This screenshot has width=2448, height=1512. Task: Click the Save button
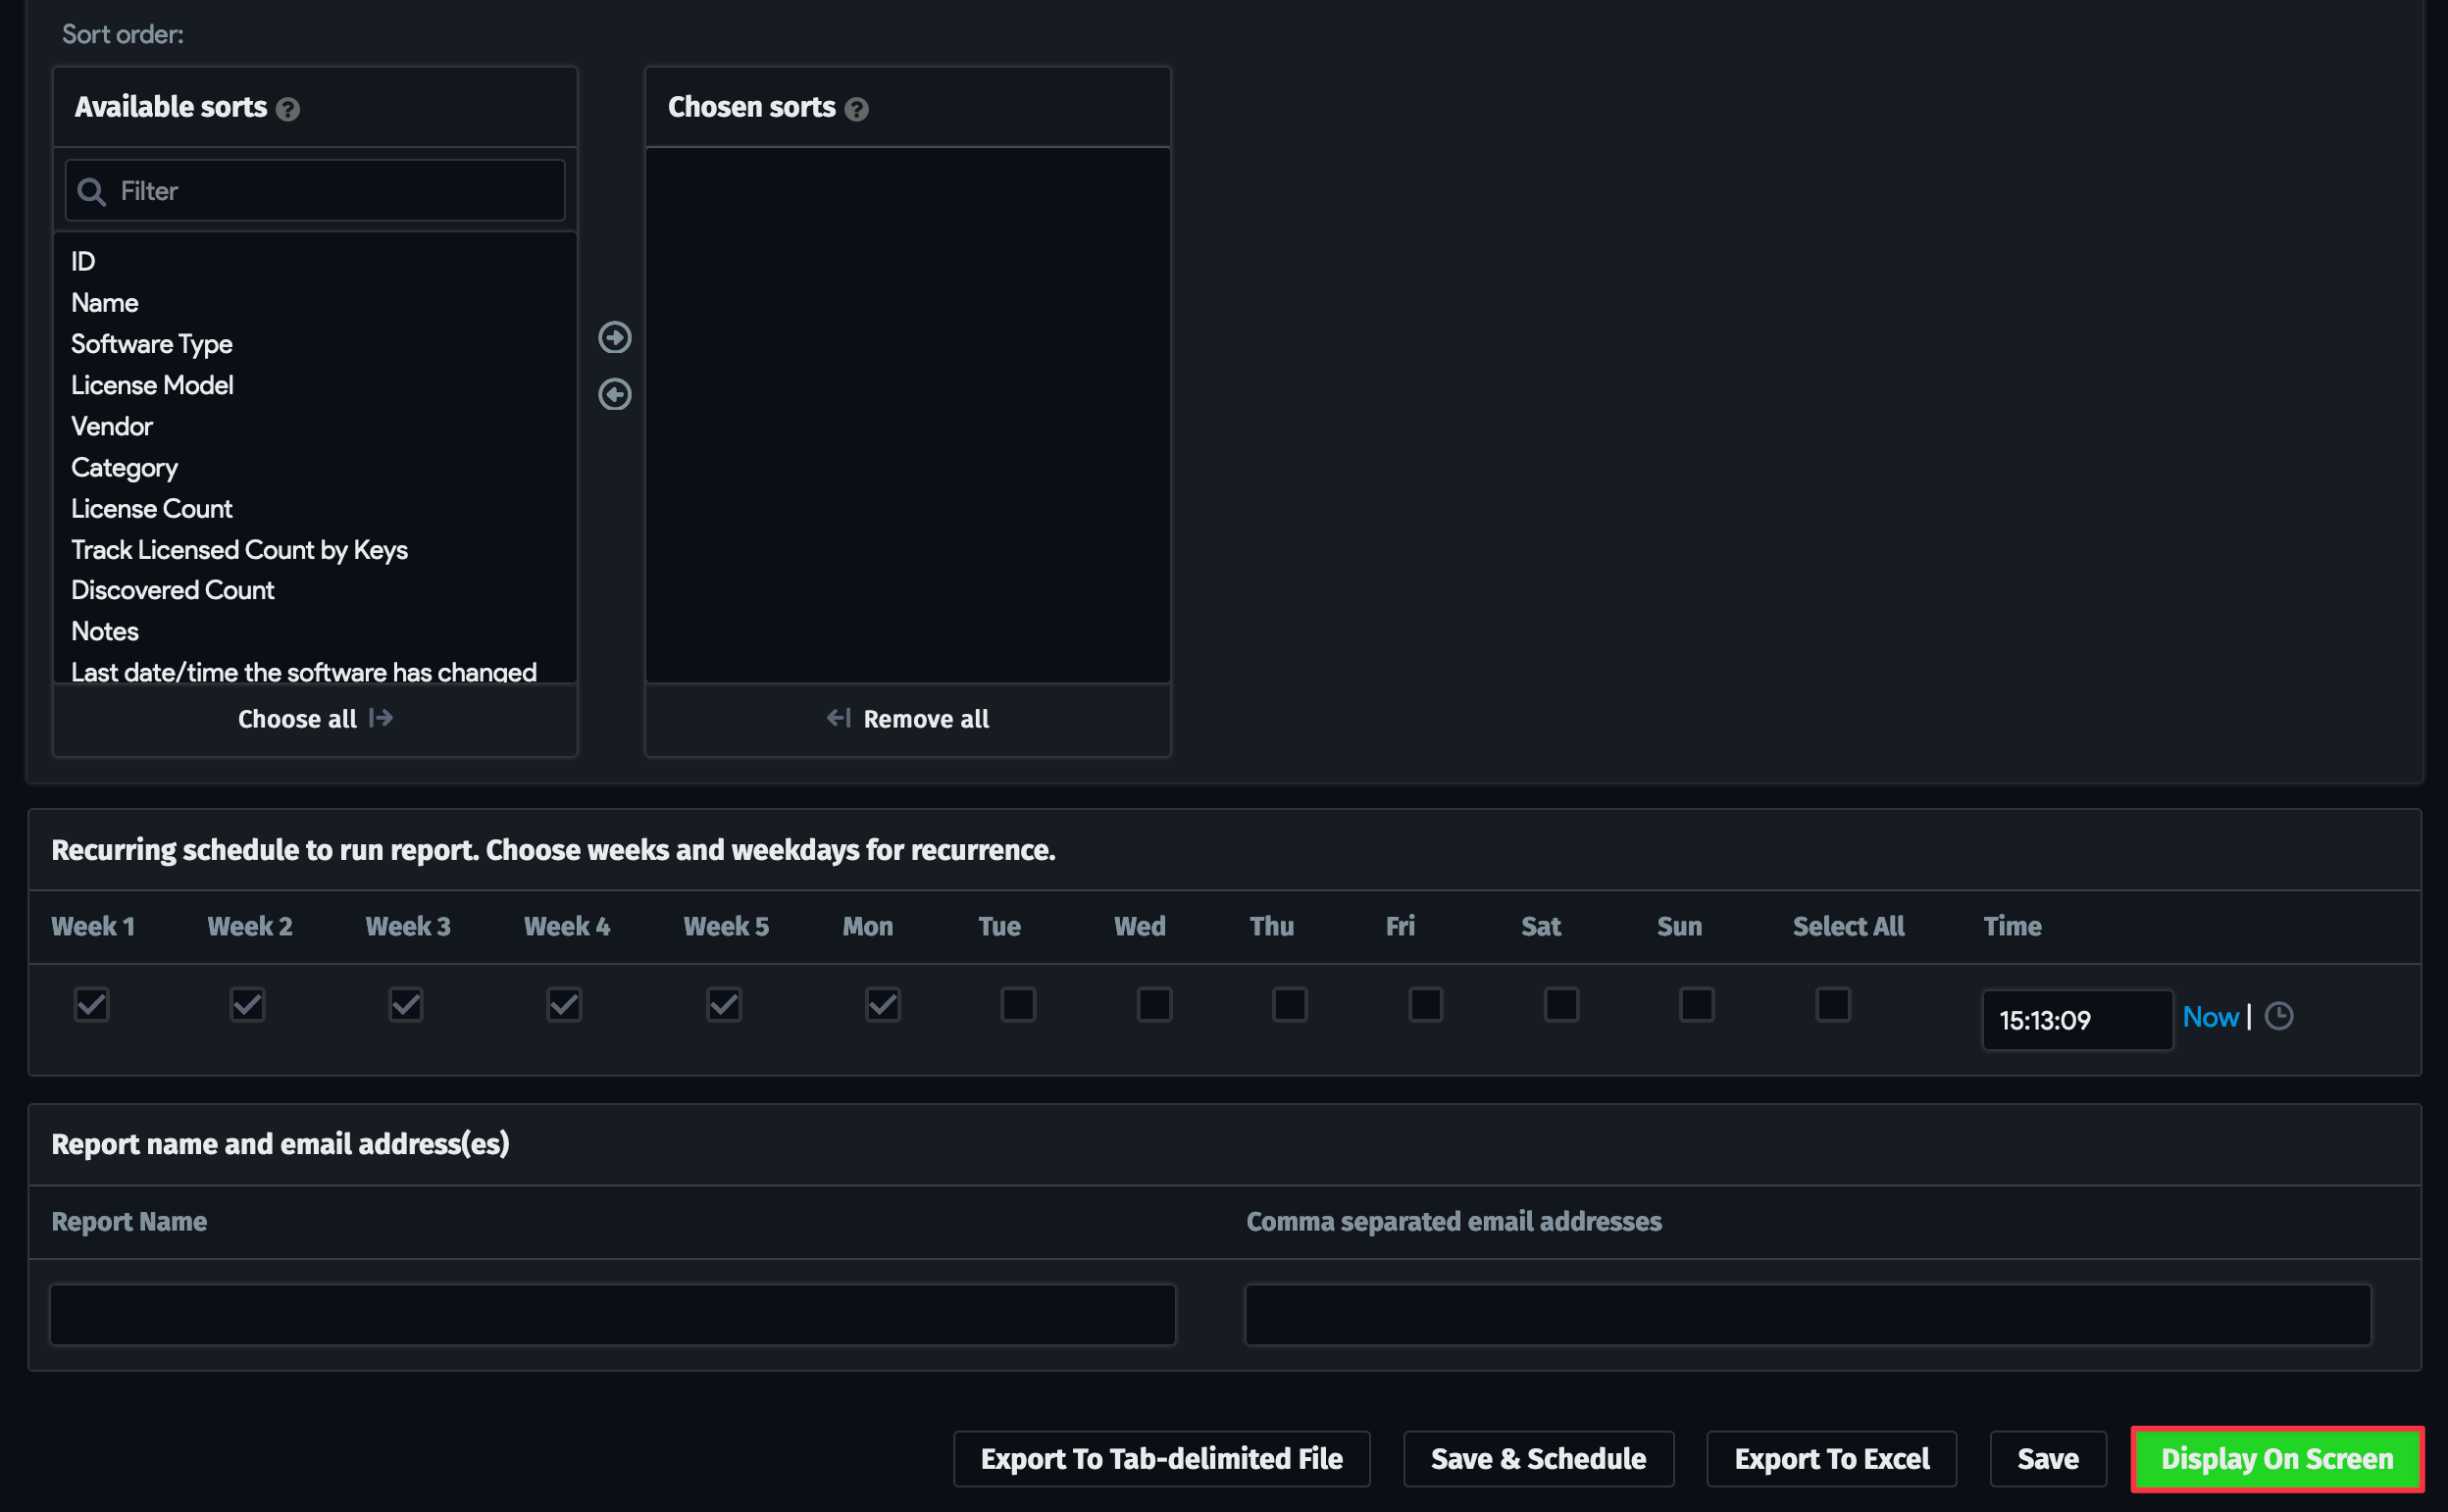click(x=2047, y=1459)
